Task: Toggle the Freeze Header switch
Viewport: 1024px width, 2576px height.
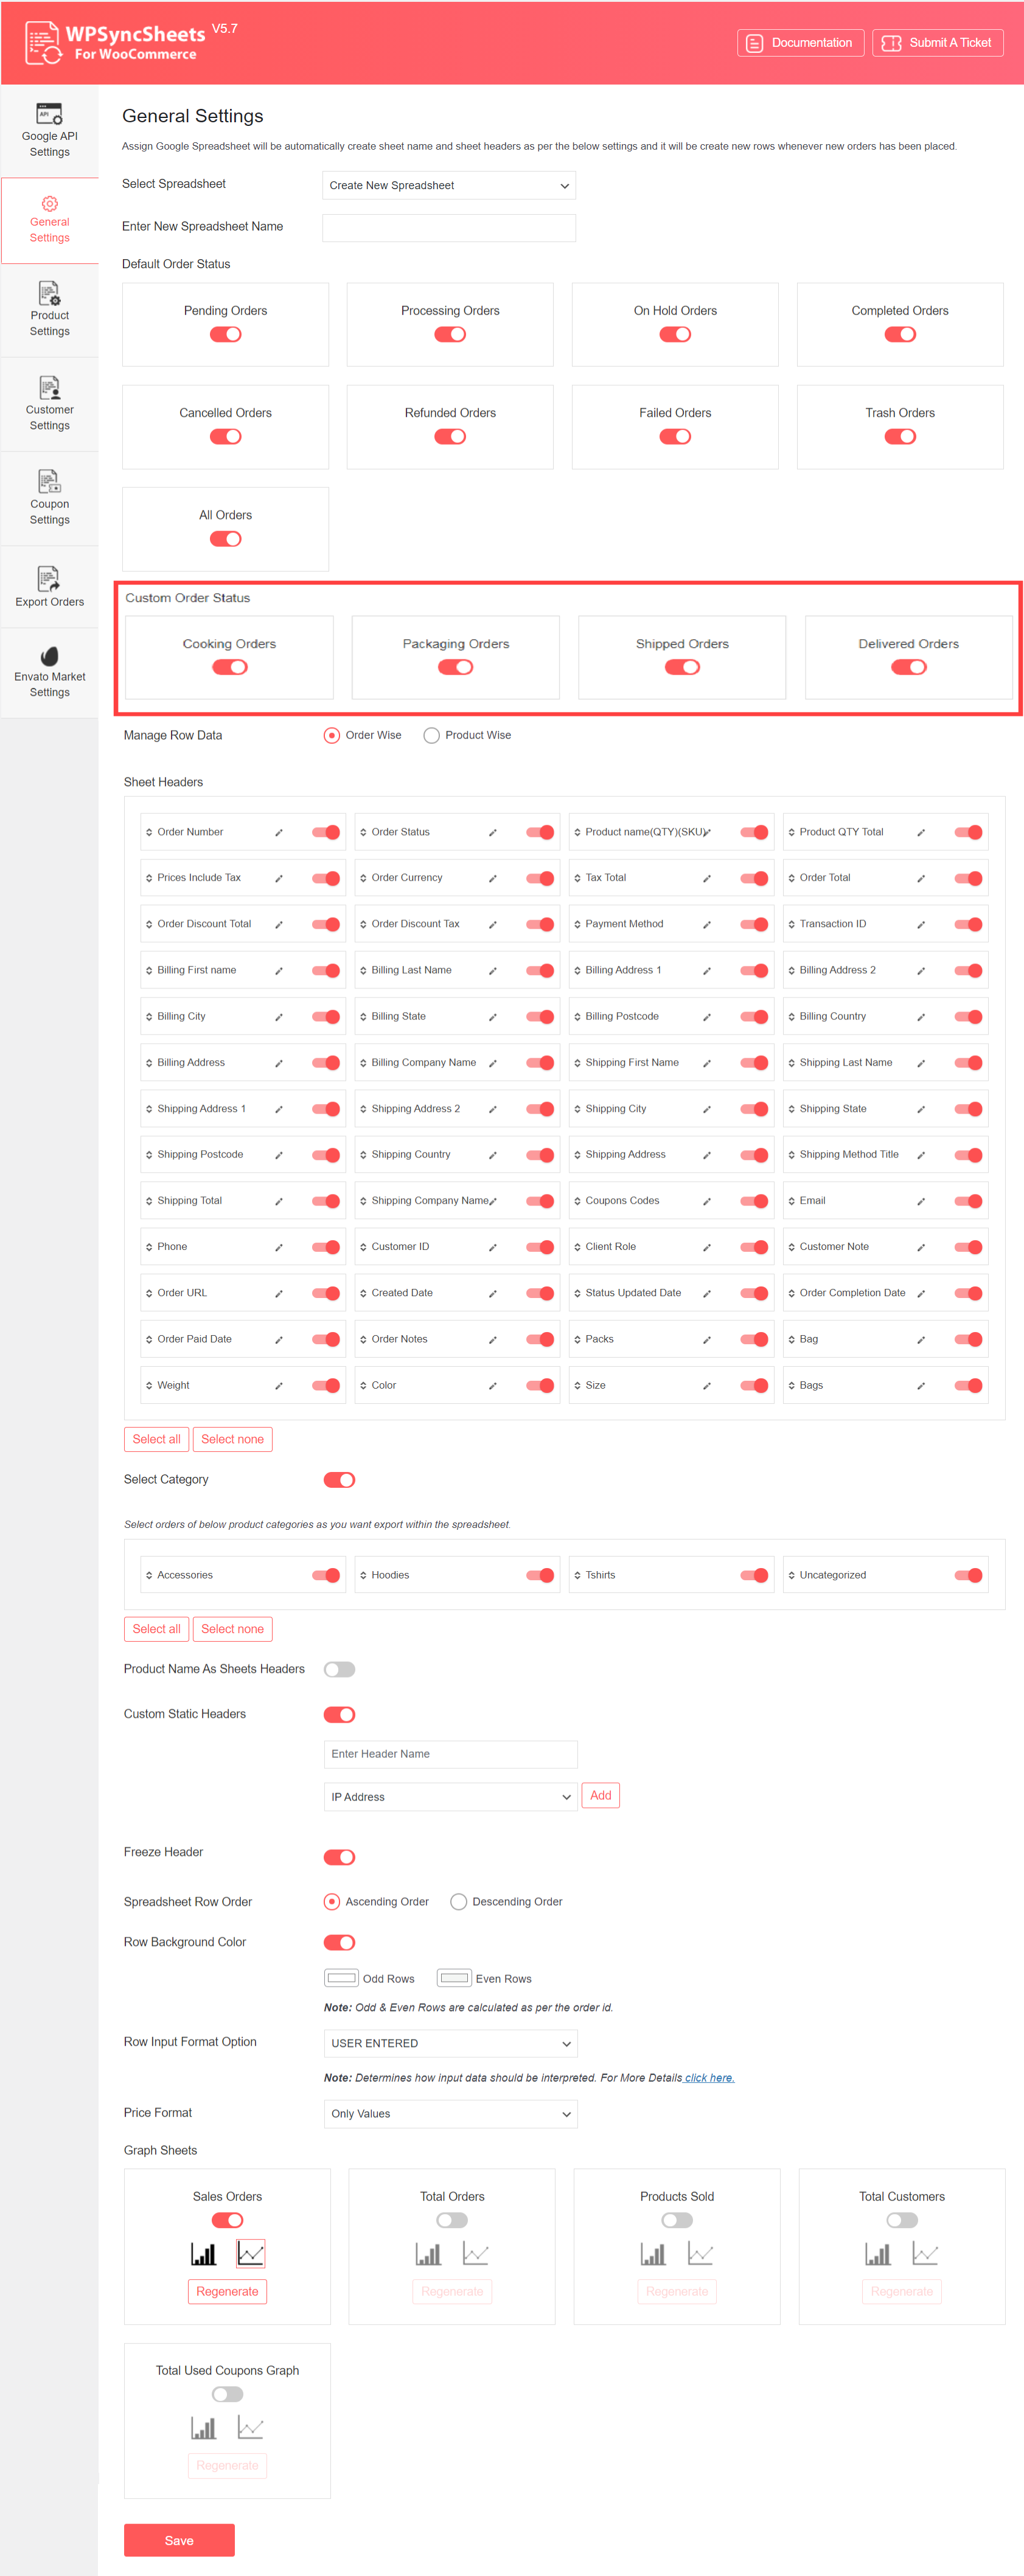Action: click(x=340, y=1857)
